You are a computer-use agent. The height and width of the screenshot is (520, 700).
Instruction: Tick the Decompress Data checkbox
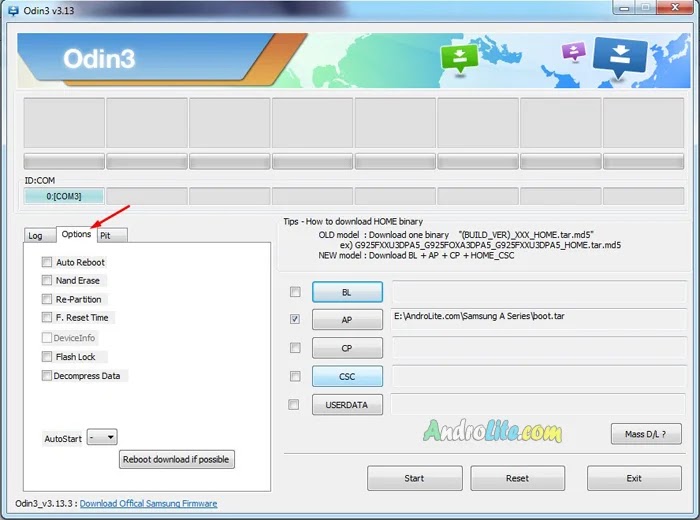point(46,376)
